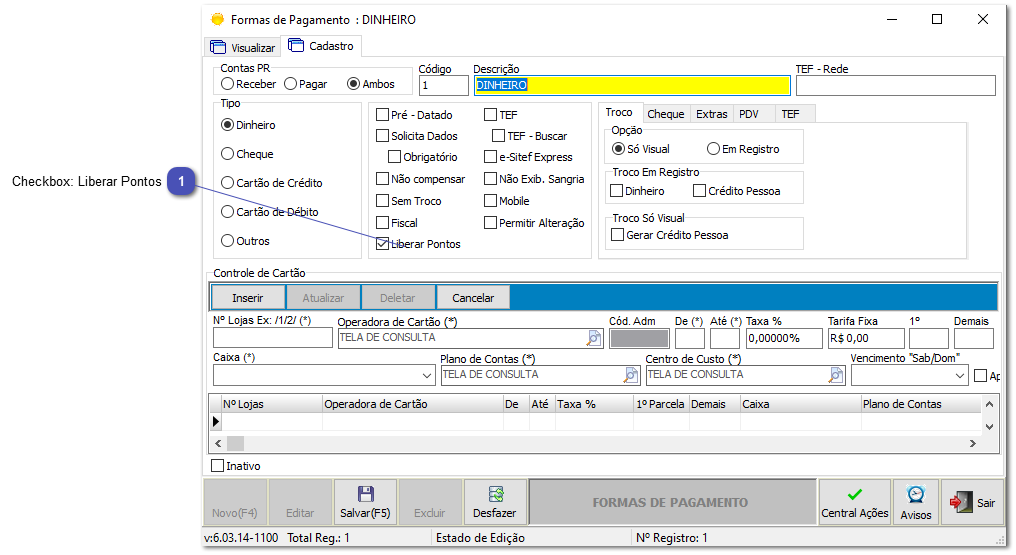Click the Operadora de Cartão column header
1016x555 pixels.
(x=413, y=403)
